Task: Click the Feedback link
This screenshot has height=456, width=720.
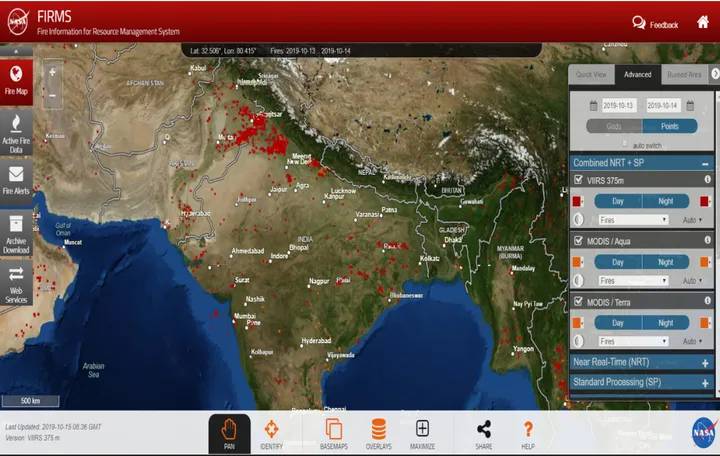Action: point(655,24)
